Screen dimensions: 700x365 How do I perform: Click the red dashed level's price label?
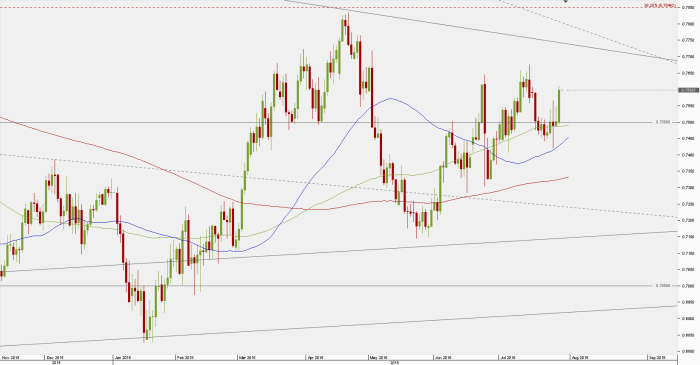tap(659, 6)
